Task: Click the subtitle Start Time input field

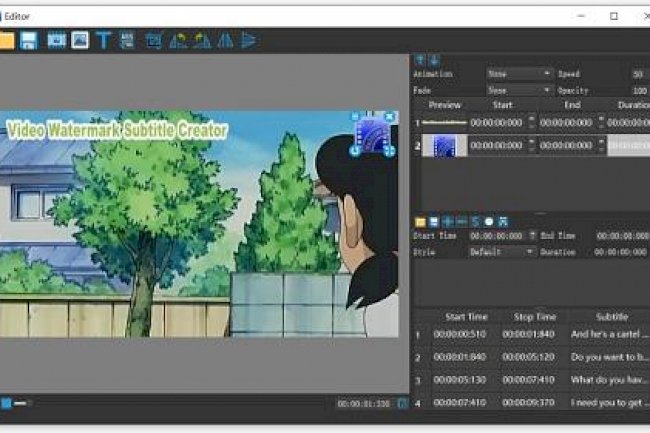Action: click(x=497, y=236)
